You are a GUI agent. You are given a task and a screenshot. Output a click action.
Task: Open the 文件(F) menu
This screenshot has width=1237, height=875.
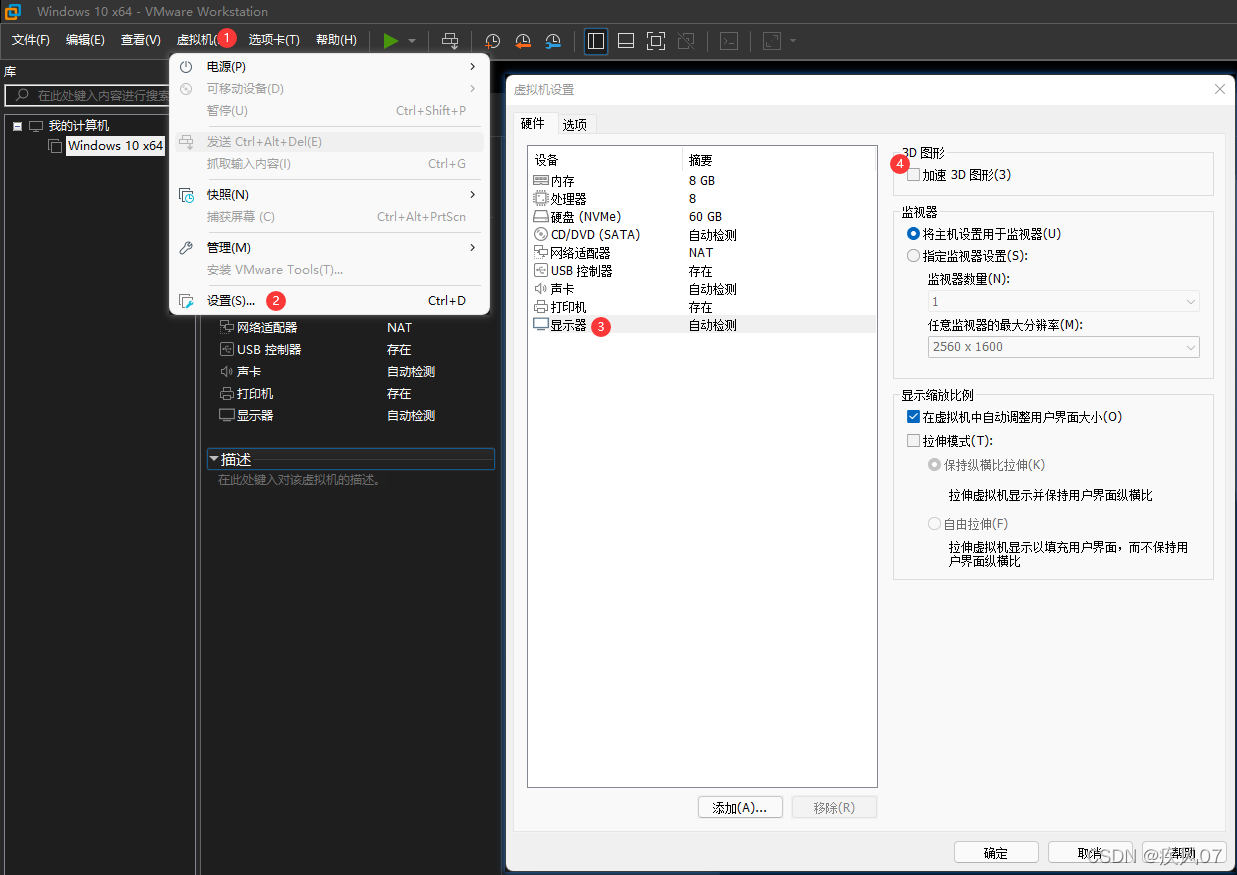[30, 40]
